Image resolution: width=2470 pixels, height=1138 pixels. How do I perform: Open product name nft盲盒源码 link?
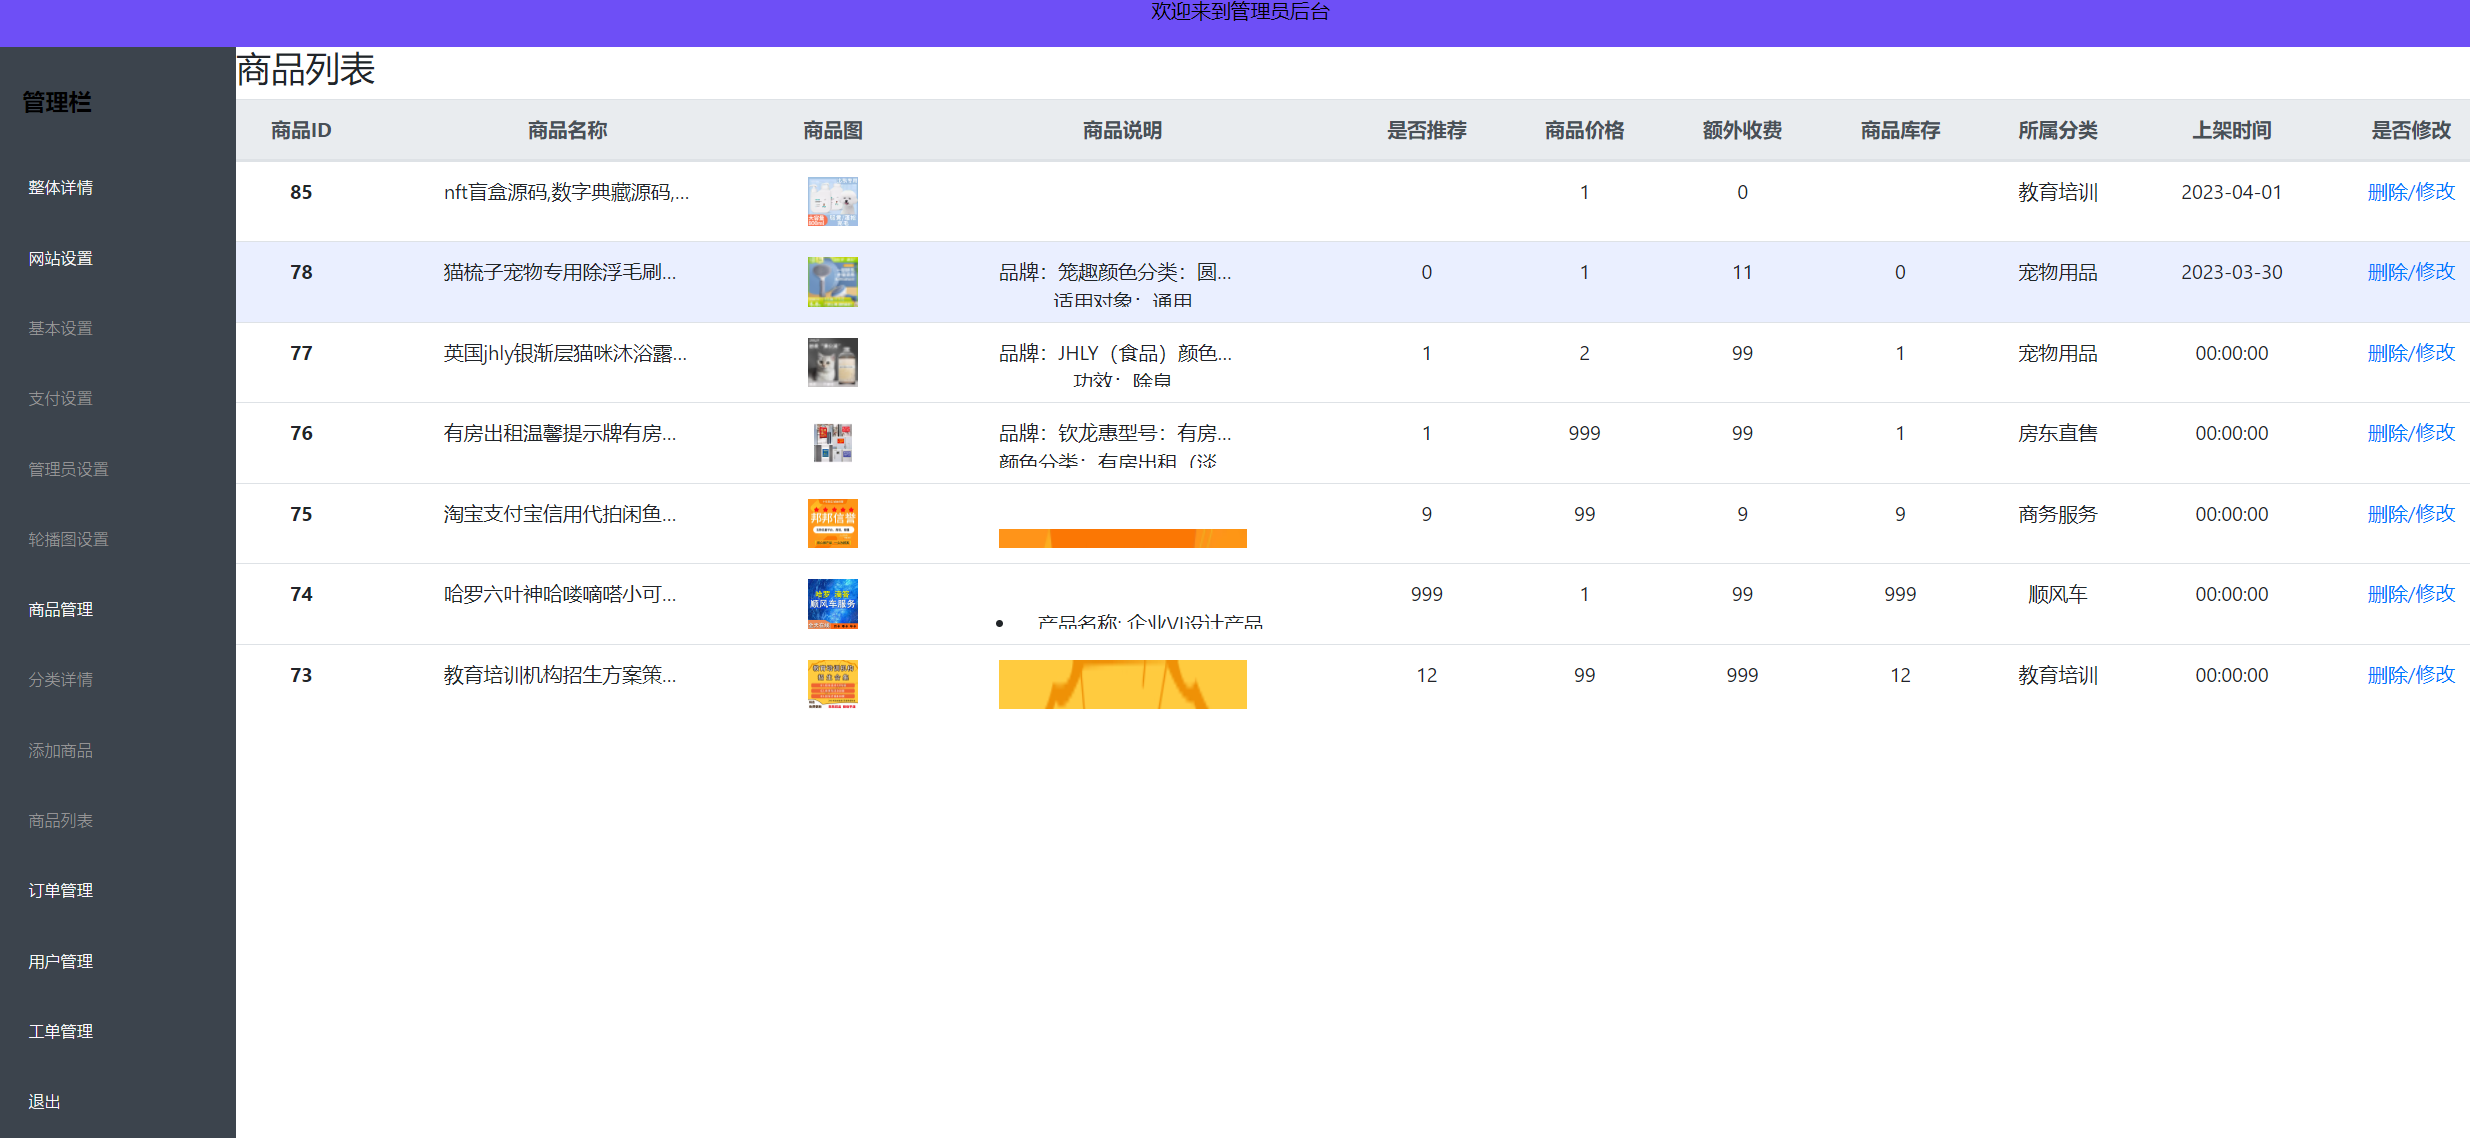(x=566, y=192)
